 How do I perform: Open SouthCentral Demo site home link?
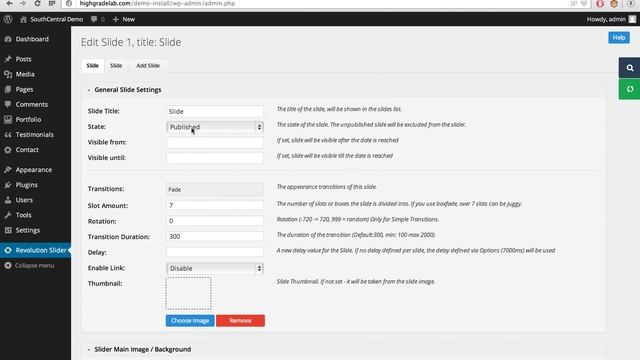coord(51,19)
